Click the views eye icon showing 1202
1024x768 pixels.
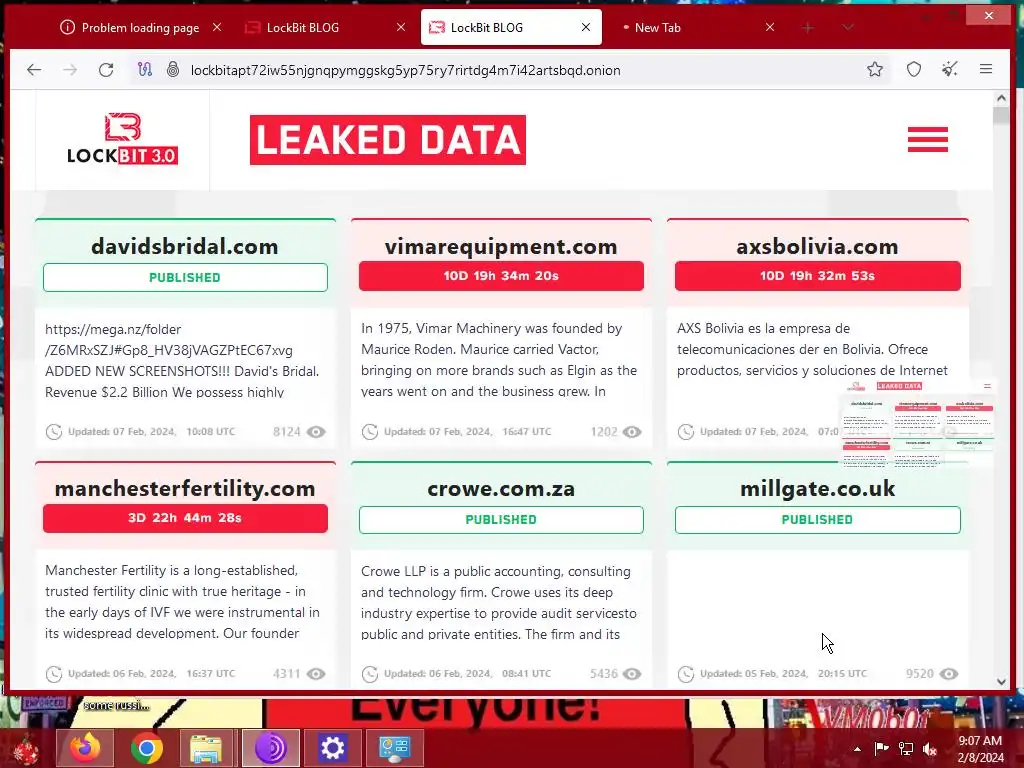632,432
